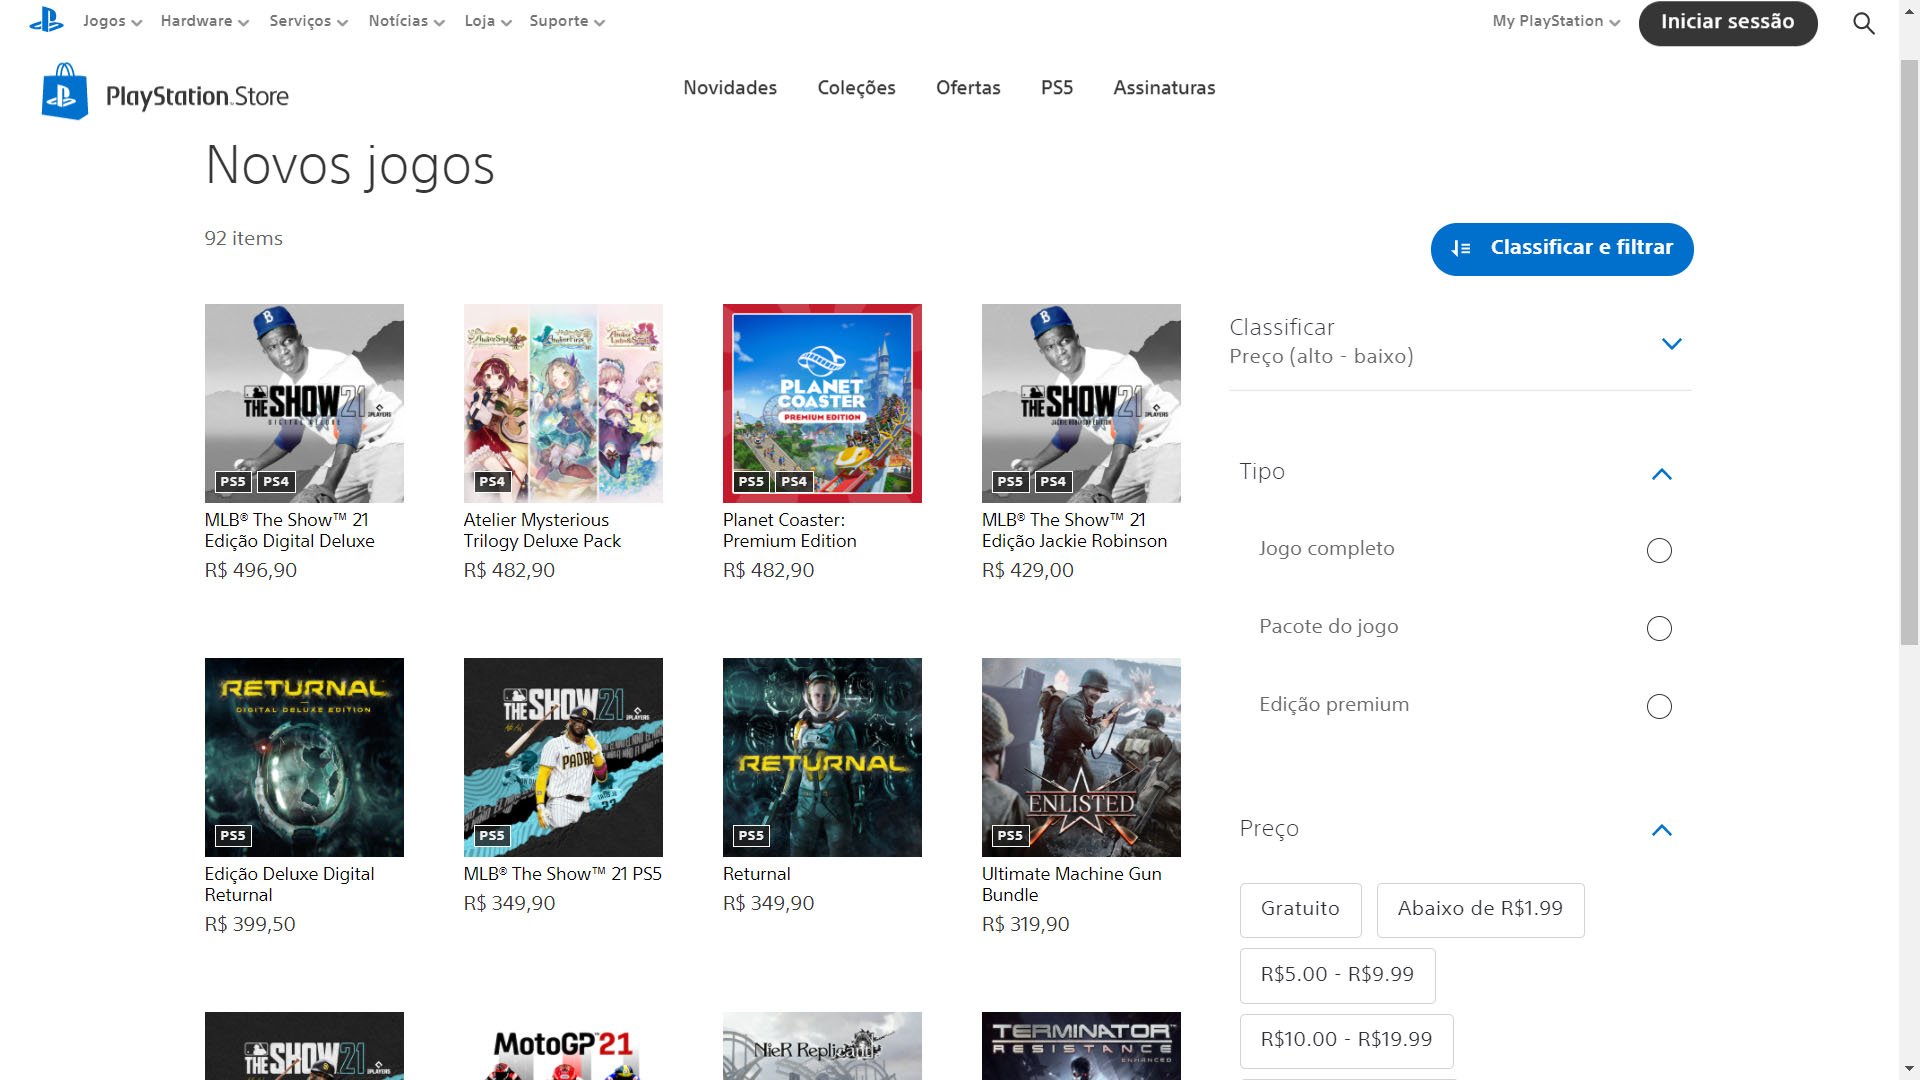Click the Iniciar sessão button

1727,23
